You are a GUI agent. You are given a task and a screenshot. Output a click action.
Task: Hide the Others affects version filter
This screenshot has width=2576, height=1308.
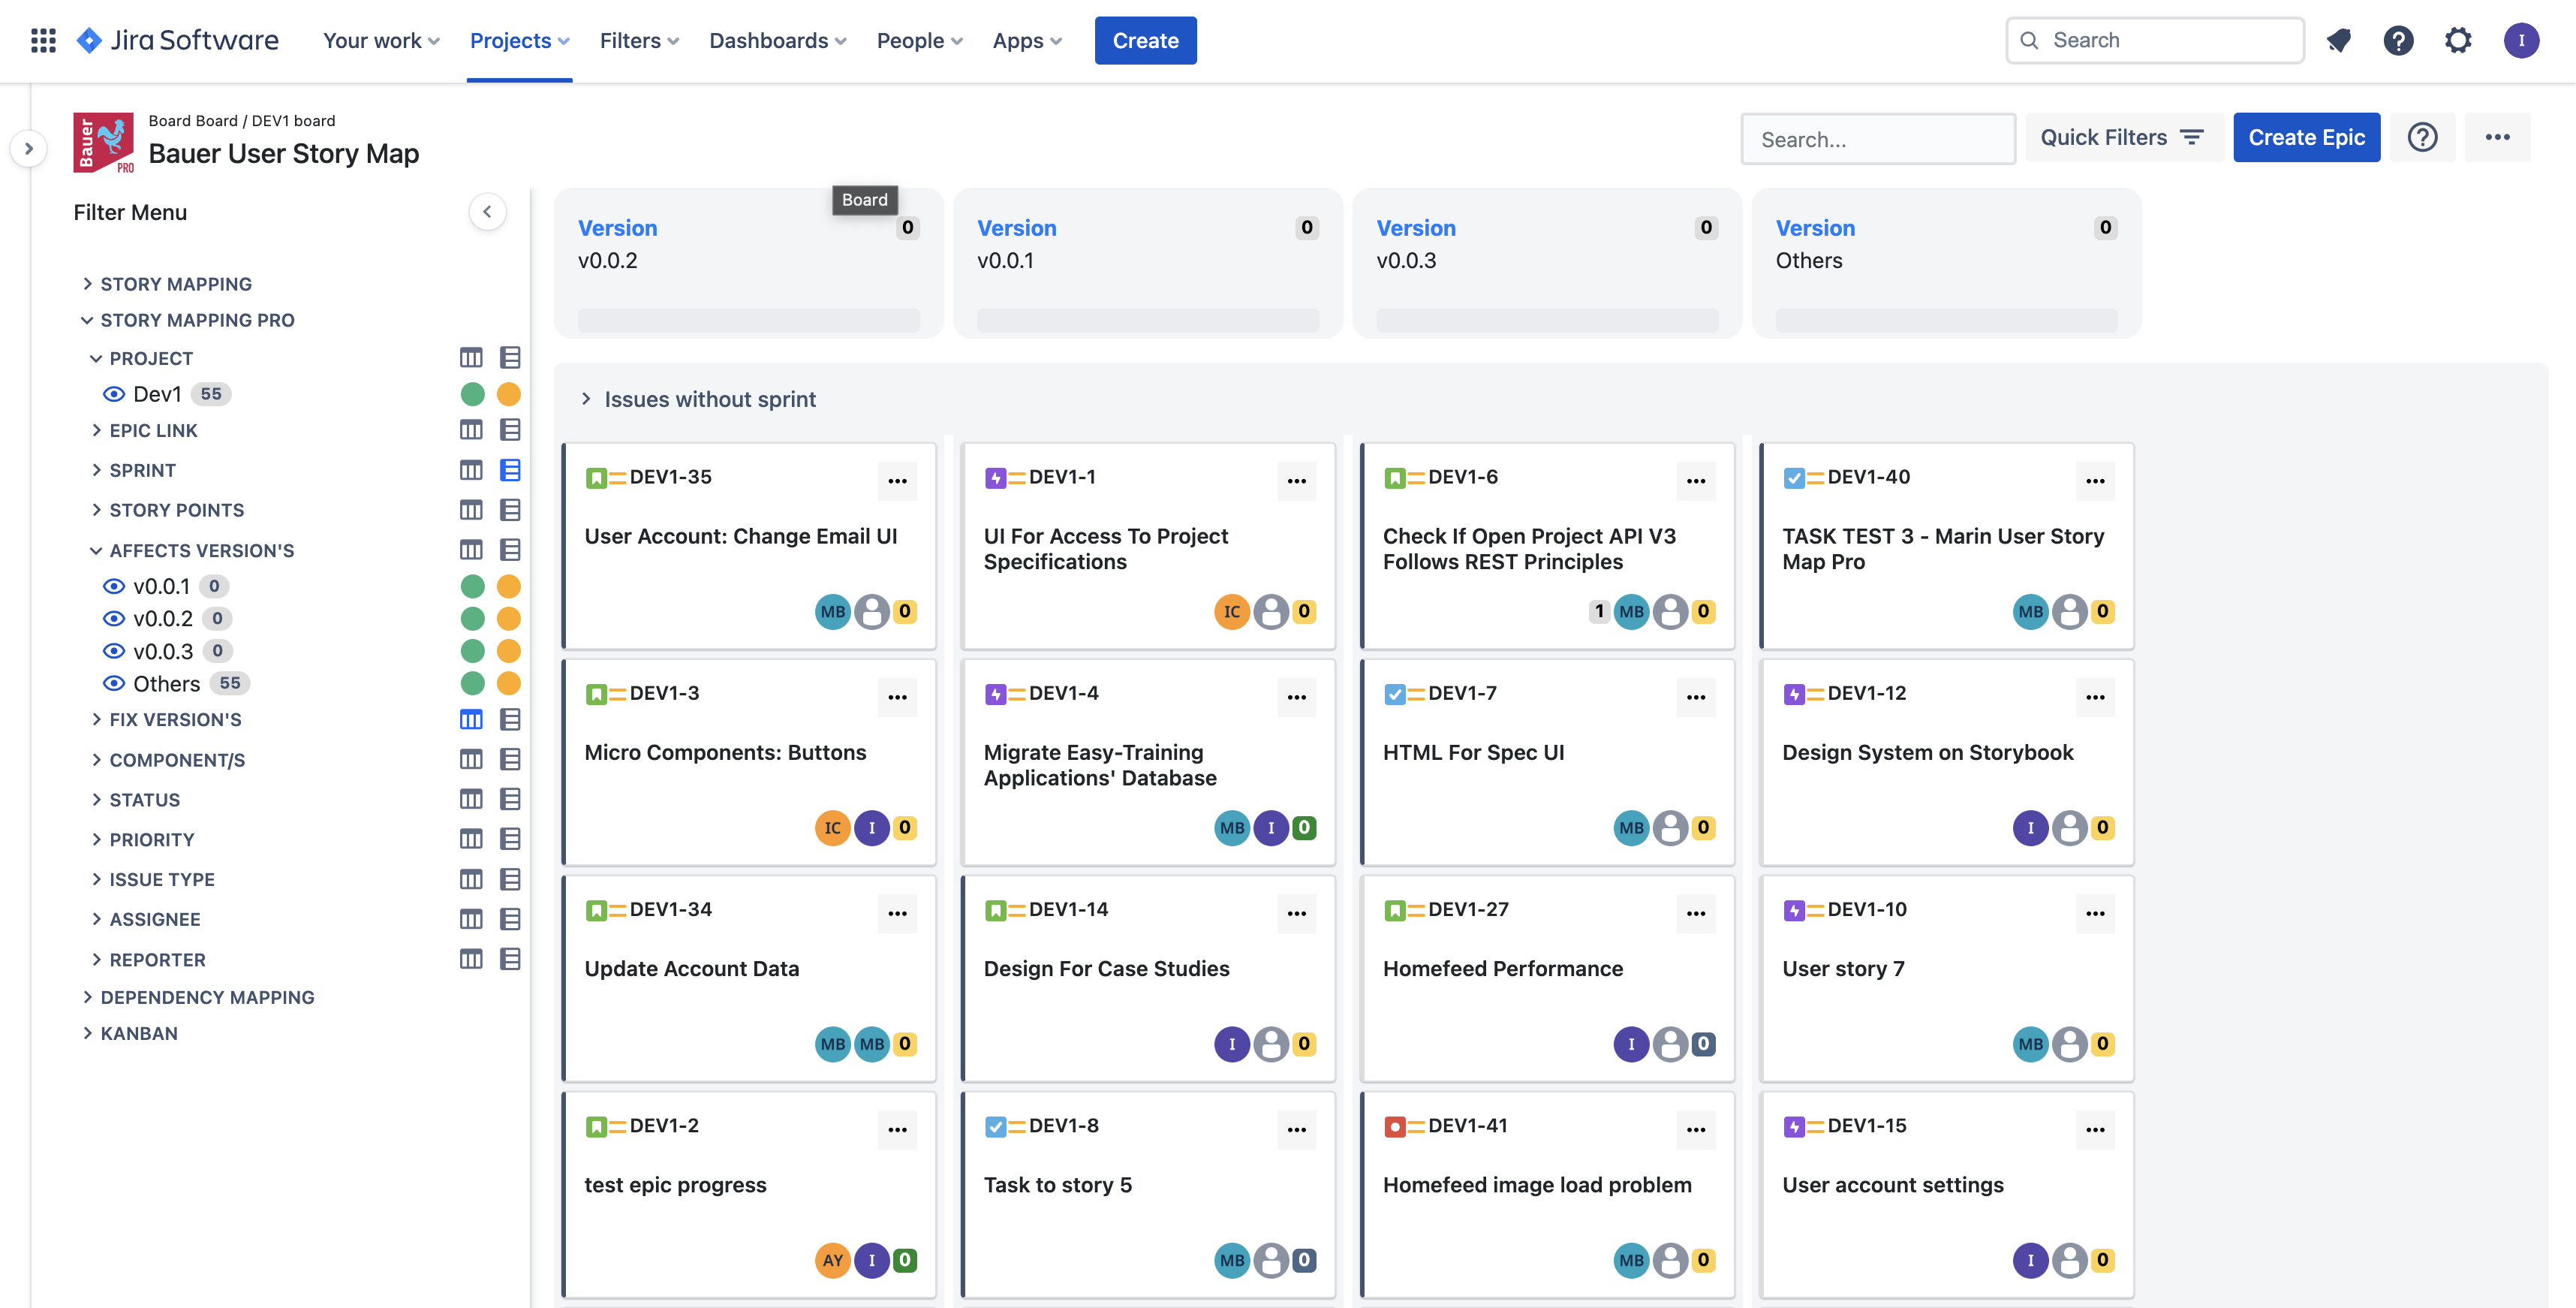pyautogui.click(x=114, y=684)
